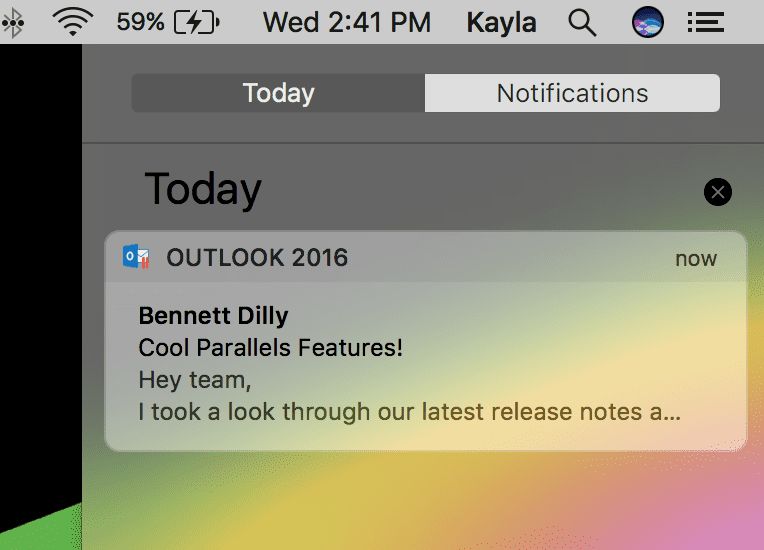
Task: Click the 'now' timestamp on notification
Action: [x=696, y=259]
